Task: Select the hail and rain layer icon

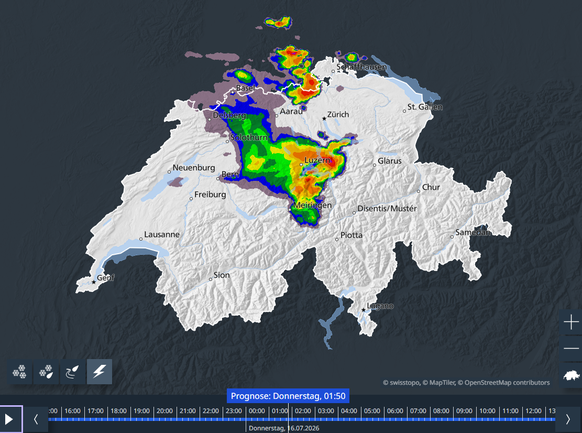Action: (46, 371)
